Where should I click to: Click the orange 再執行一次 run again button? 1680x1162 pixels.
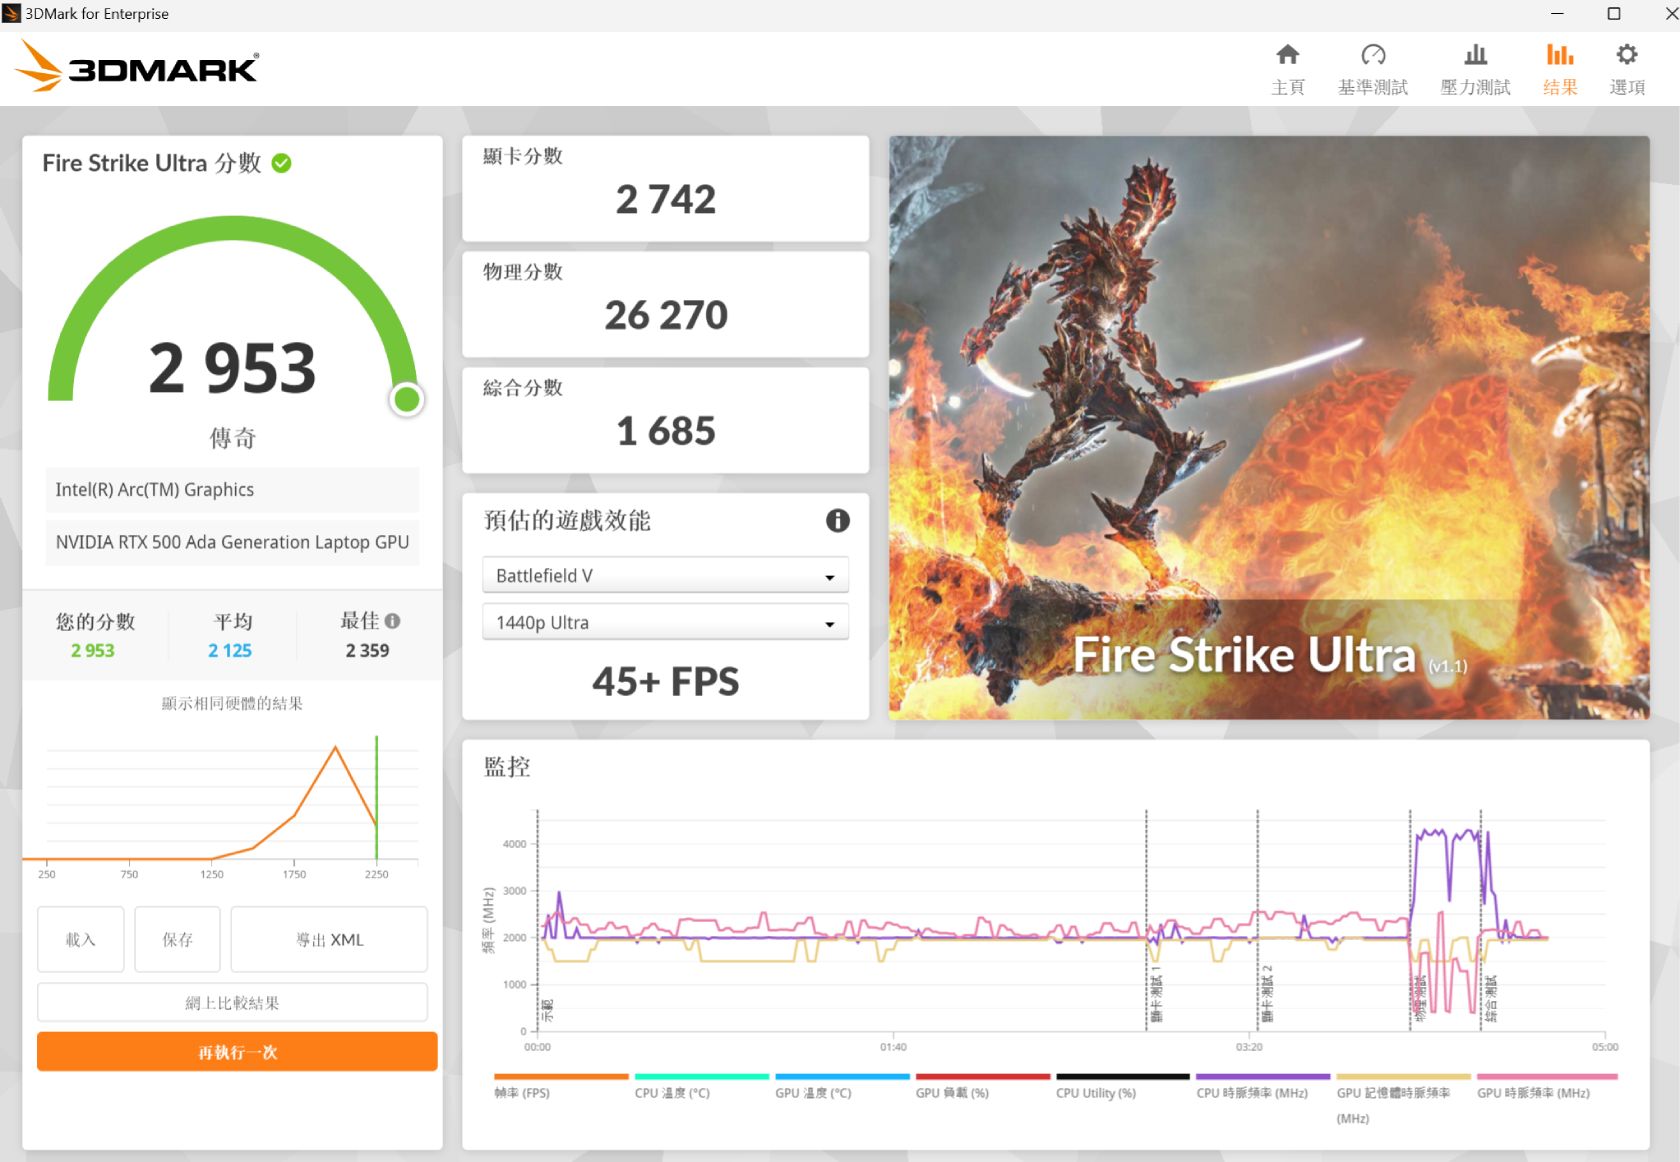[x=237, y=1052]
